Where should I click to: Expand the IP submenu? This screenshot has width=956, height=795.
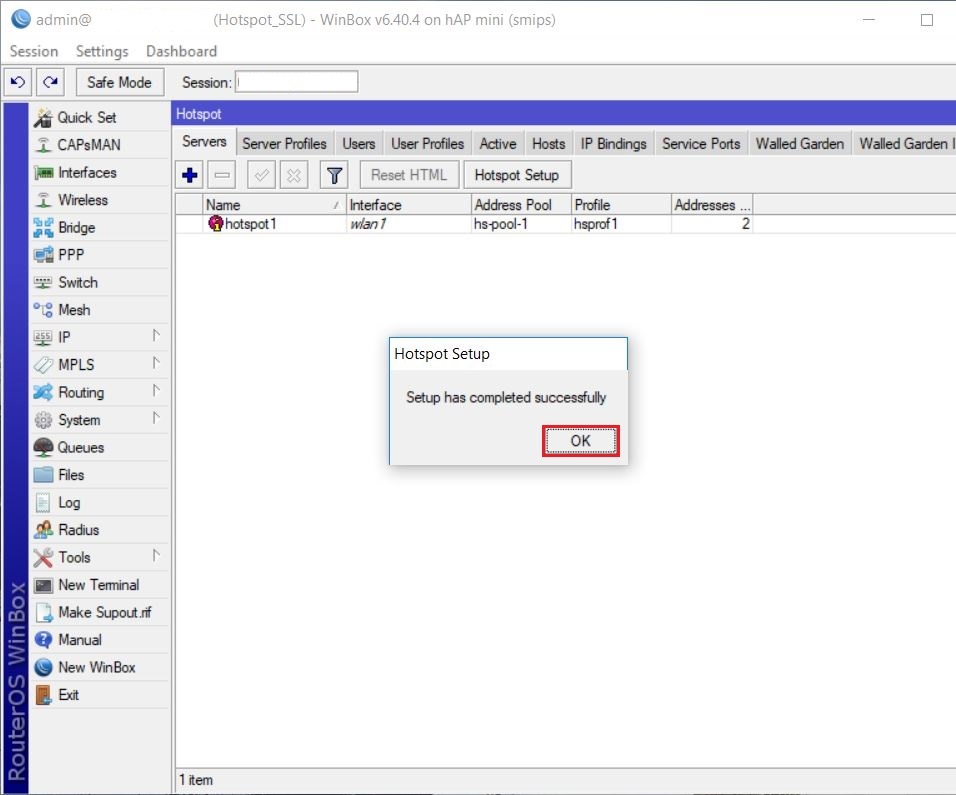coord(100,337)
